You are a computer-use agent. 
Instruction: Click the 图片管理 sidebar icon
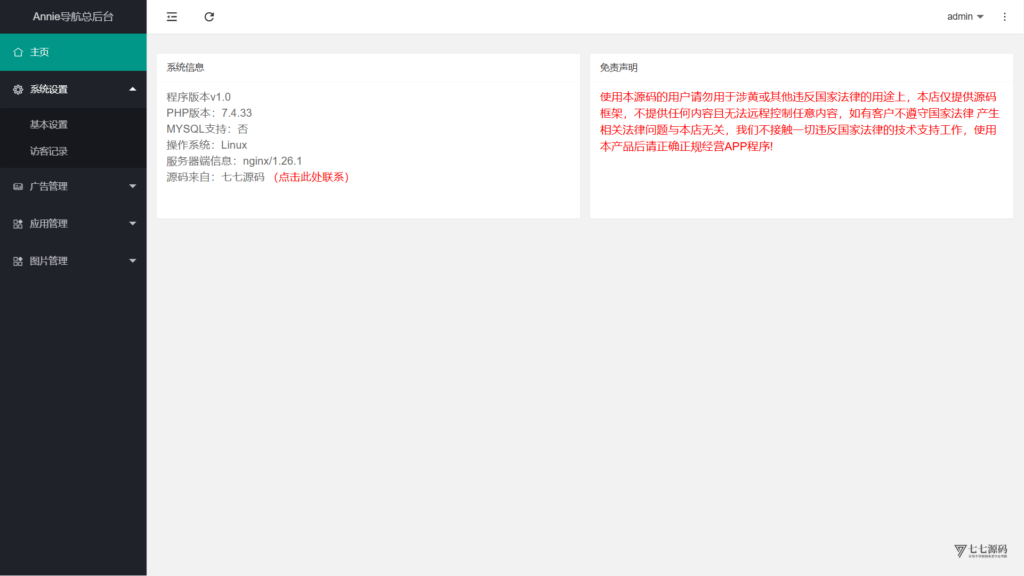click(x=18, y=261)
